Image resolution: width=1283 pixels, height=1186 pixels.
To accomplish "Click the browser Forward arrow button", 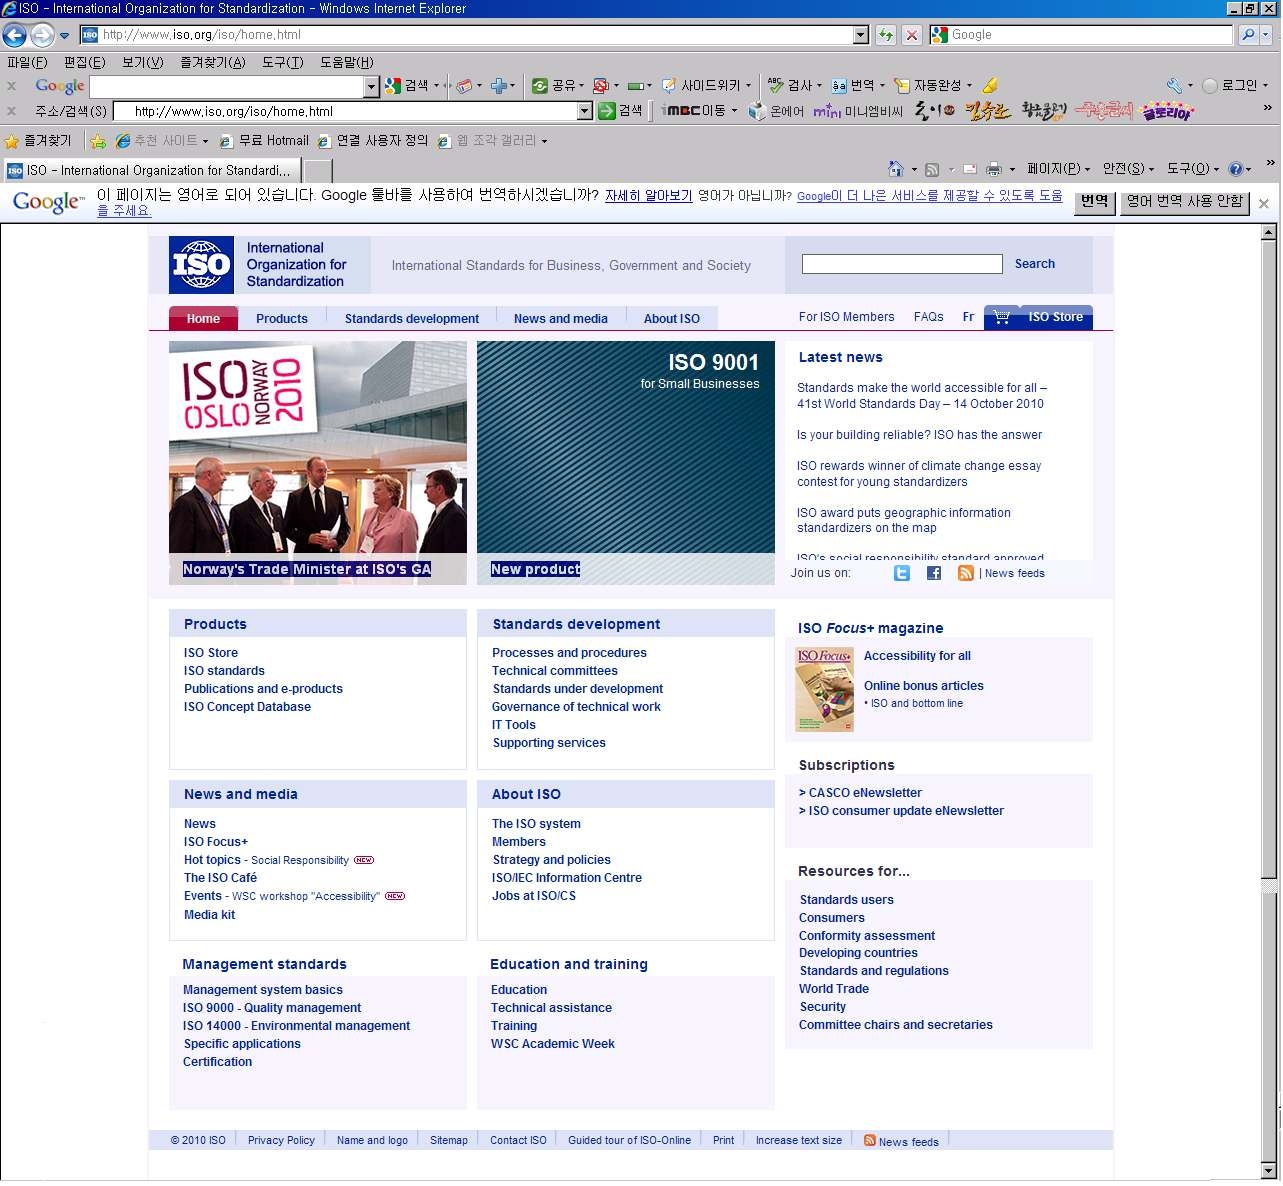I will 42,35.
